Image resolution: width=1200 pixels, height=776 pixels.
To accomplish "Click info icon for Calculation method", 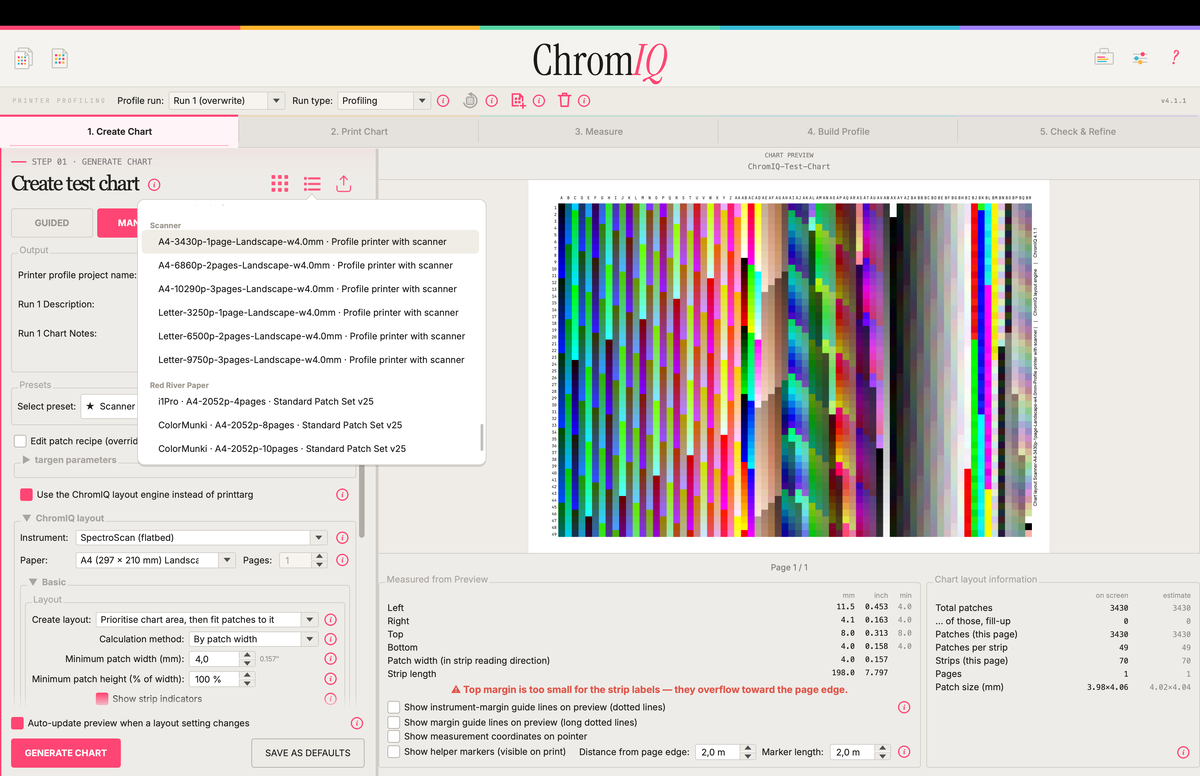I will tap(330, 639).
